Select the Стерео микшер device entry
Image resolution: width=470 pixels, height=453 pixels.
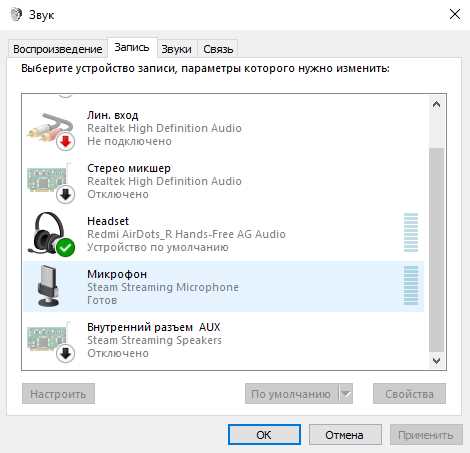(223, 181)
